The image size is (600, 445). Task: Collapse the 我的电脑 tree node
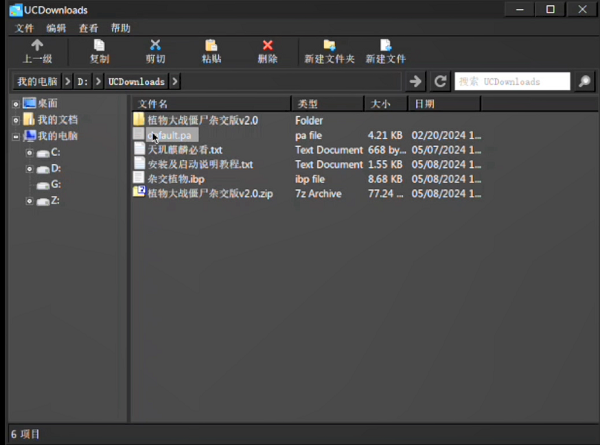pos(15,136)
